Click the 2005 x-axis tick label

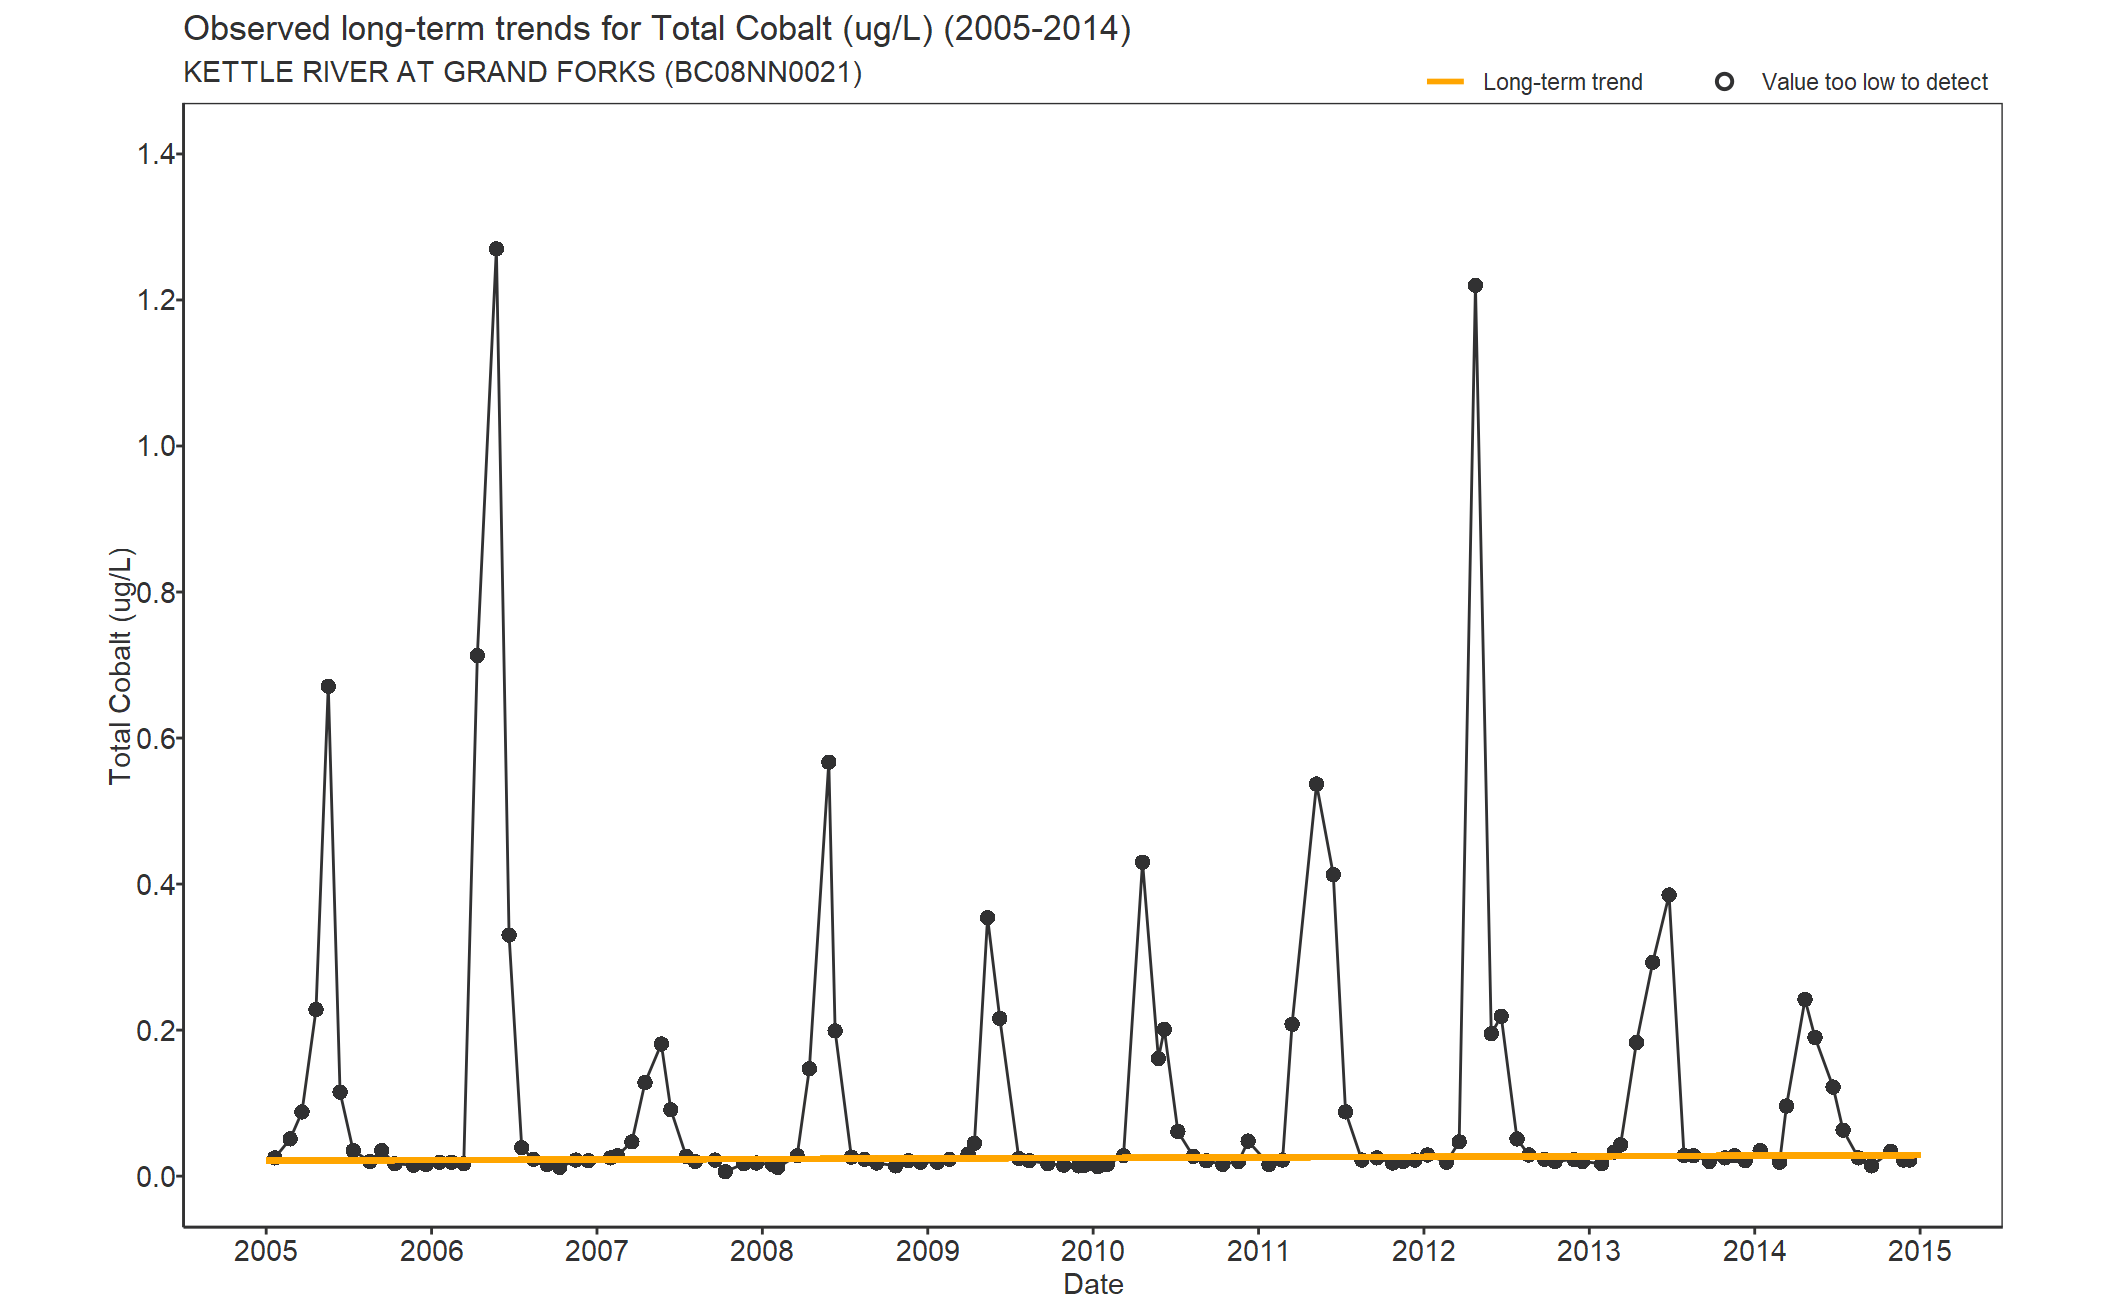[x=266, y=1250]
